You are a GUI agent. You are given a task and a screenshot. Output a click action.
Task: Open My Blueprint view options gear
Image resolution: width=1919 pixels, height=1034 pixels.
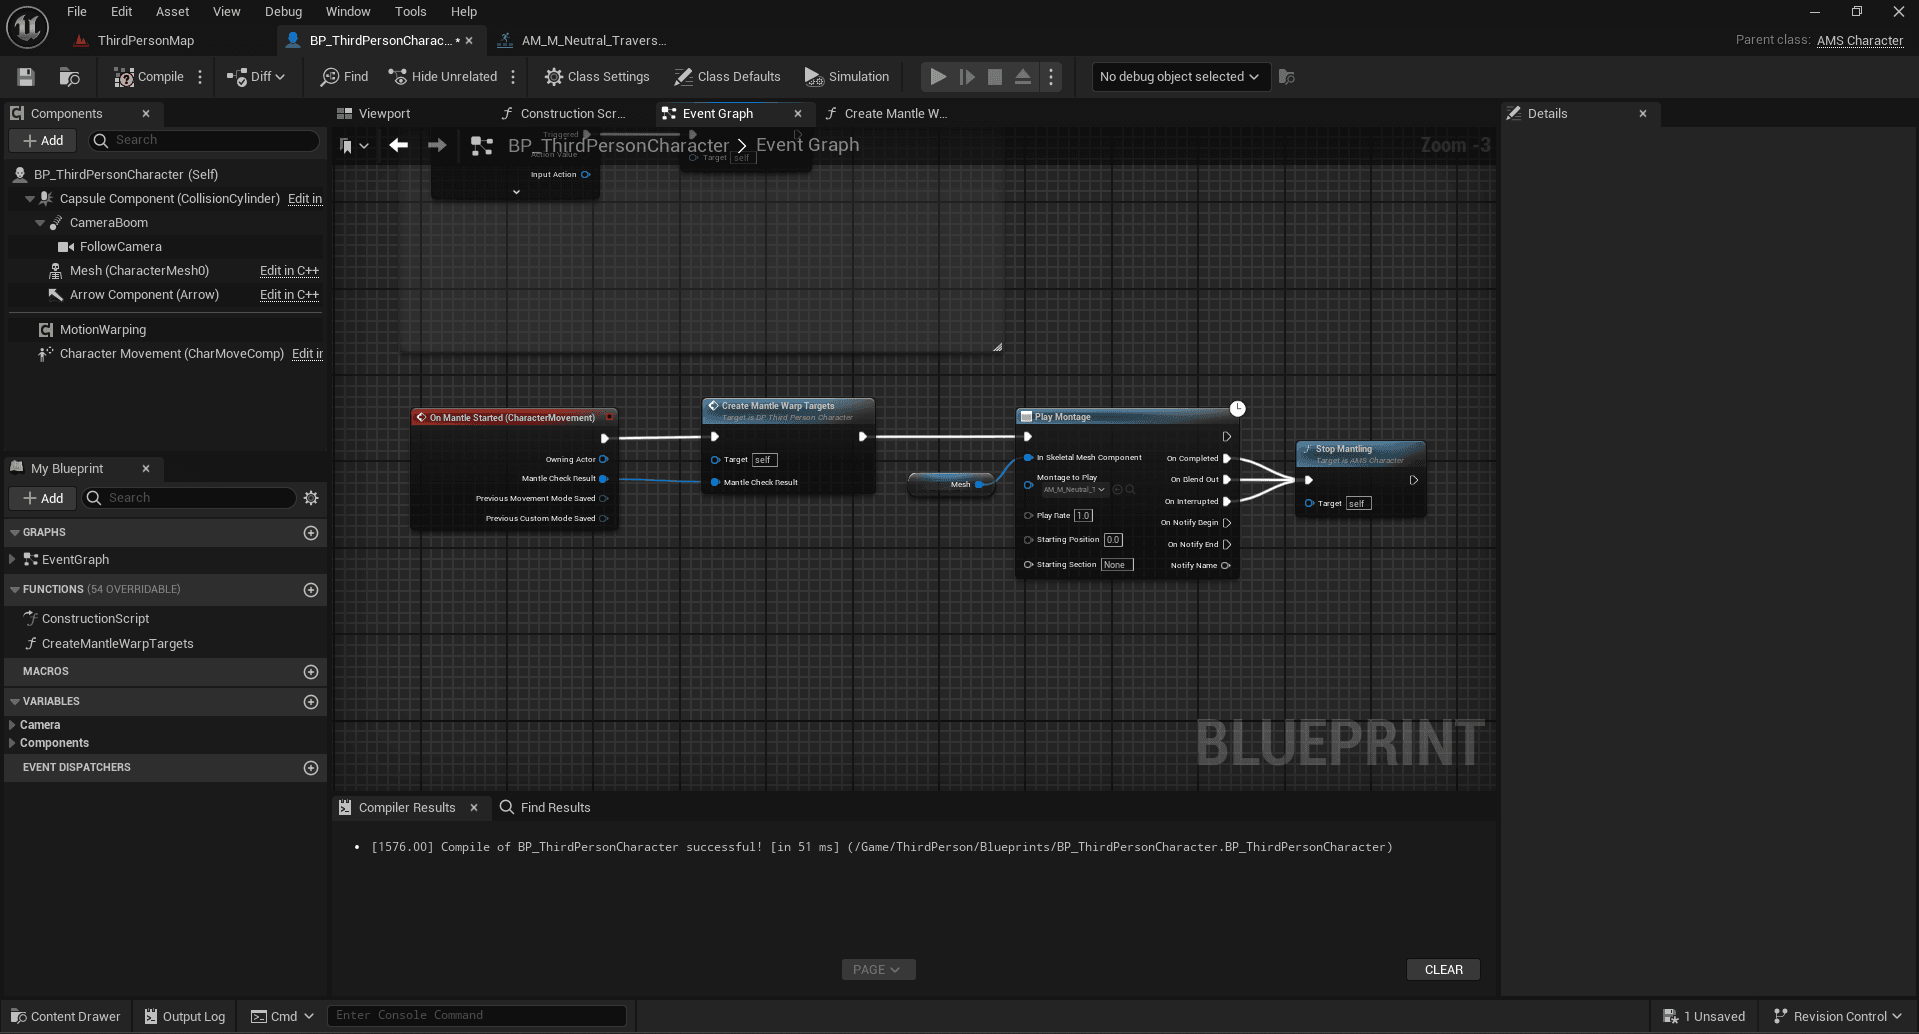pos(311,498)
